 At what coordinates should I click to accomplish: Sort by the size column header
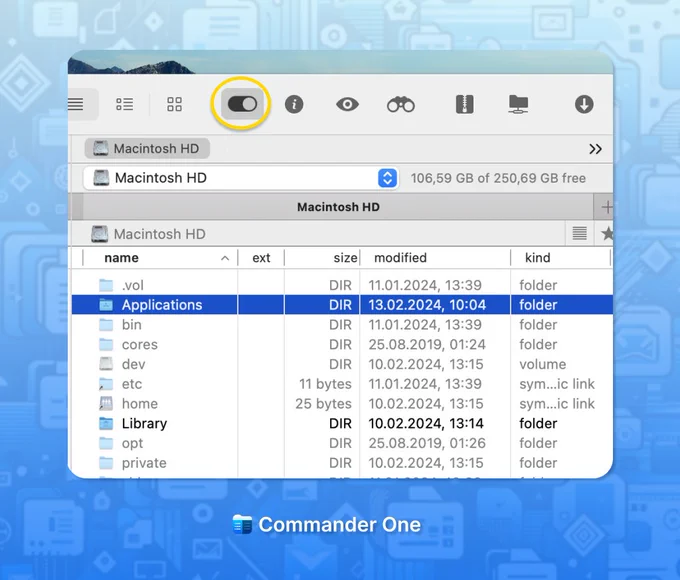coord(345,258)
